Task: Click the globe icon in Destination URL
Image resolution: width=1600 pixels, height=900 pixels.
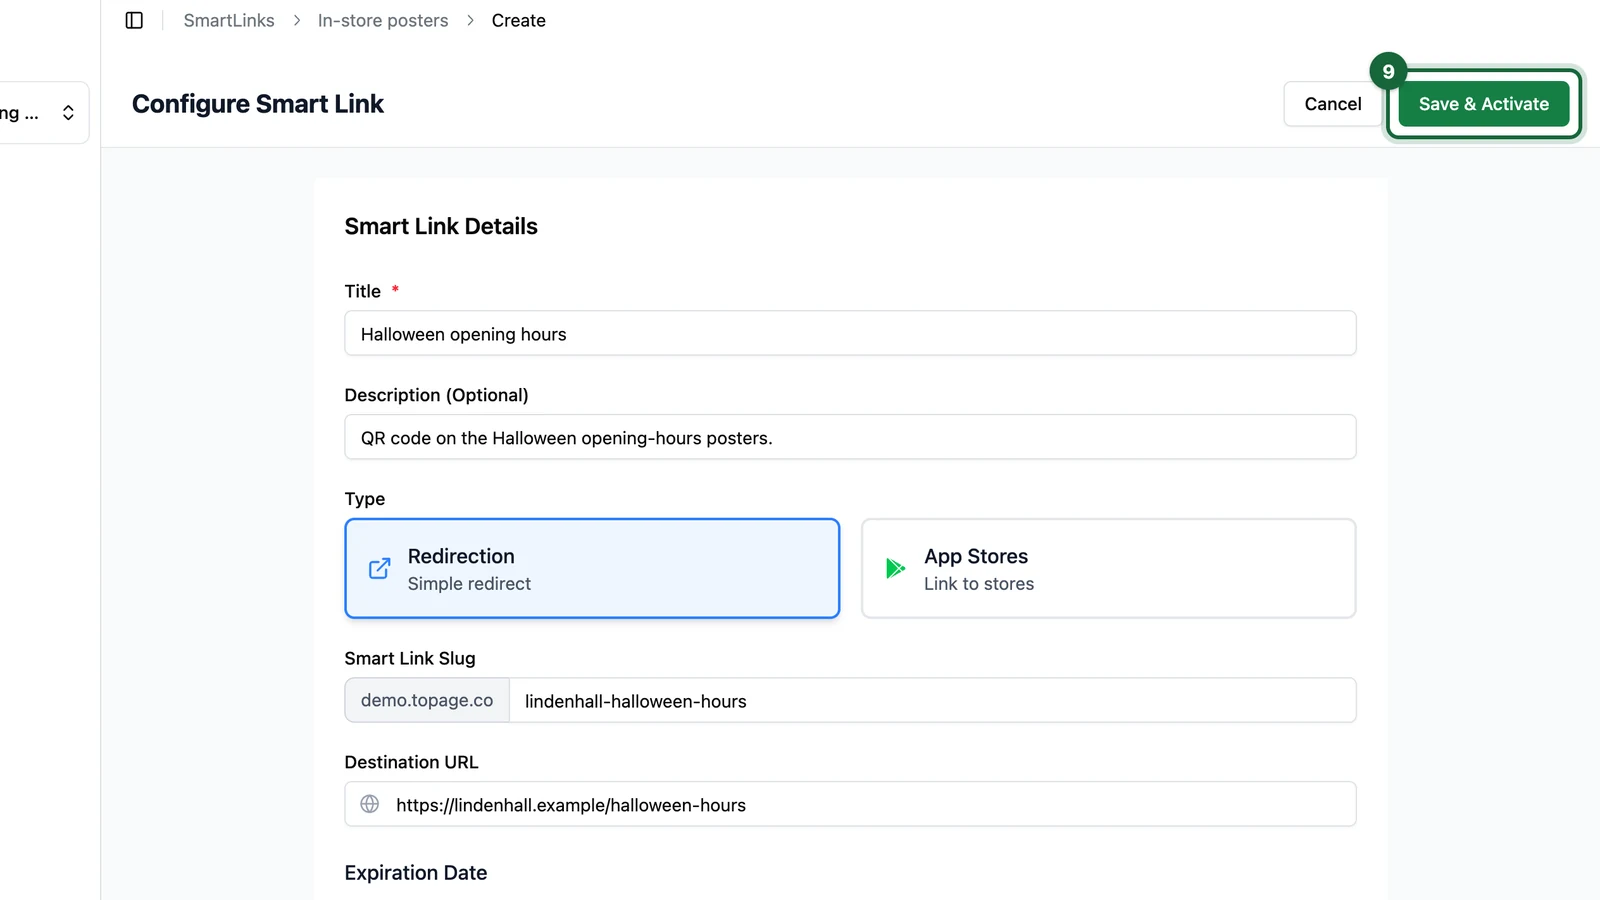Action: point(370,804)
